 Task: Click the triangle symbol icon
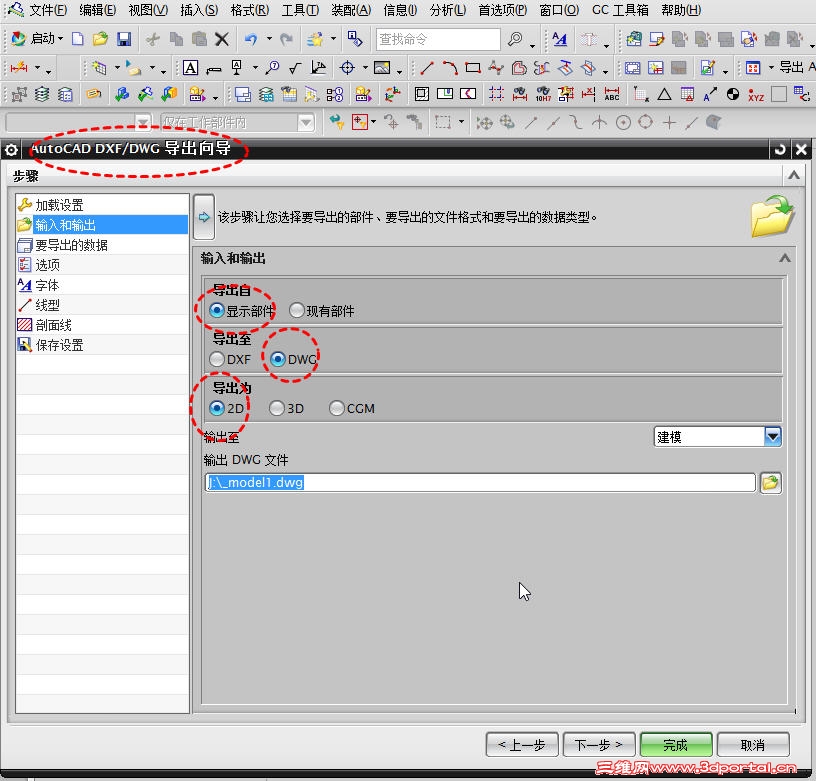coord(664,94)
